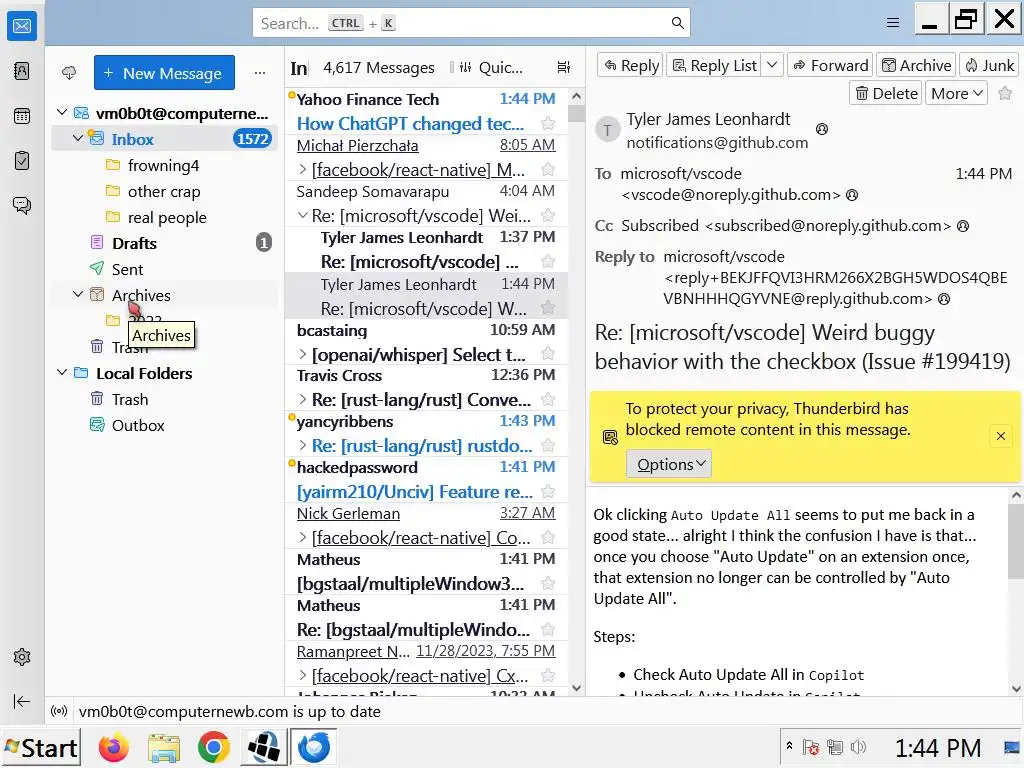Star the bcastaing openai/whisper message
The height and width of the screenshot is (768, 1024).
549,354
